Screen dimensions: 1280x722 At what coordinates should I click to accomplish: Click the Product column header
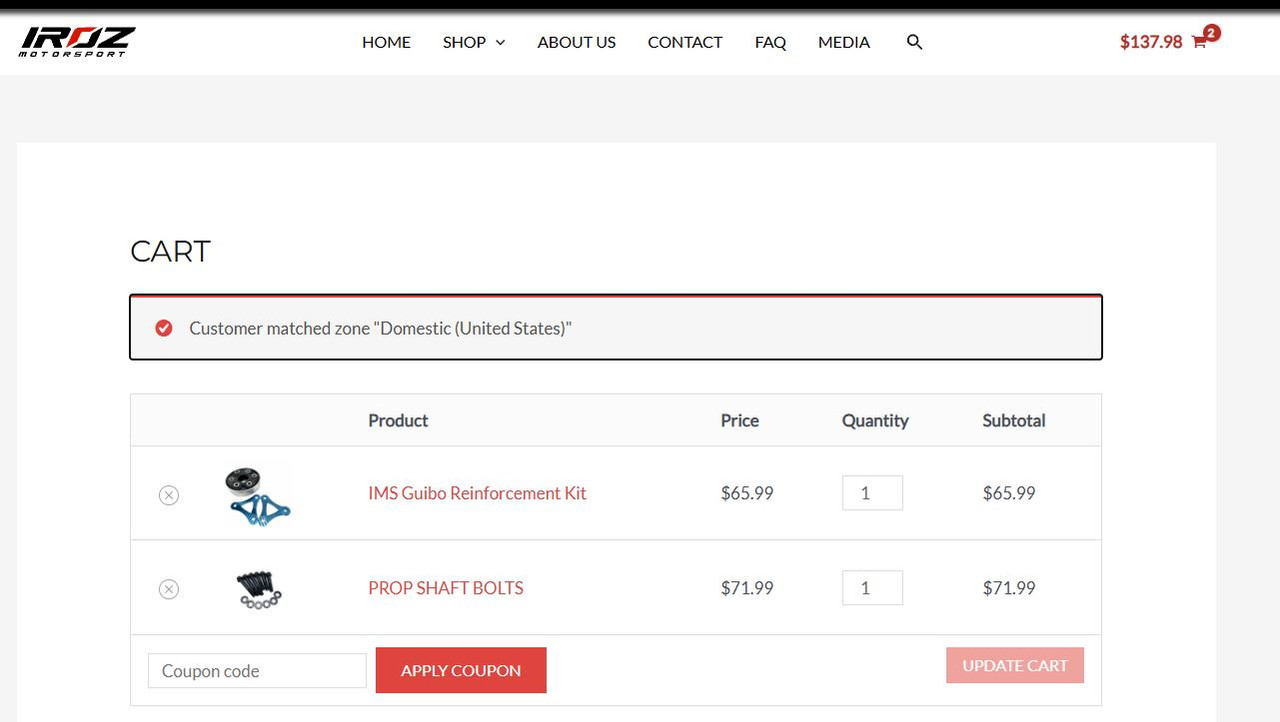point(398,420)
